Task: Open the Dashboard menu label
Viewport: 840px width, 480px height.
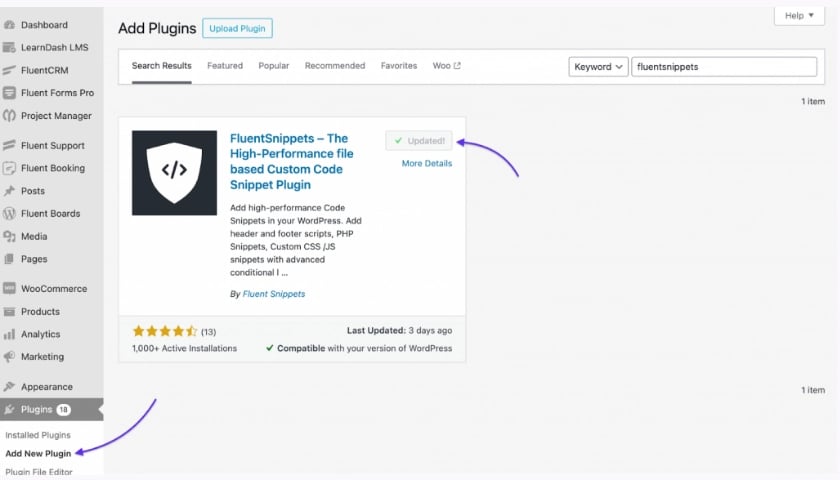Action: click(x=44, y=25)
